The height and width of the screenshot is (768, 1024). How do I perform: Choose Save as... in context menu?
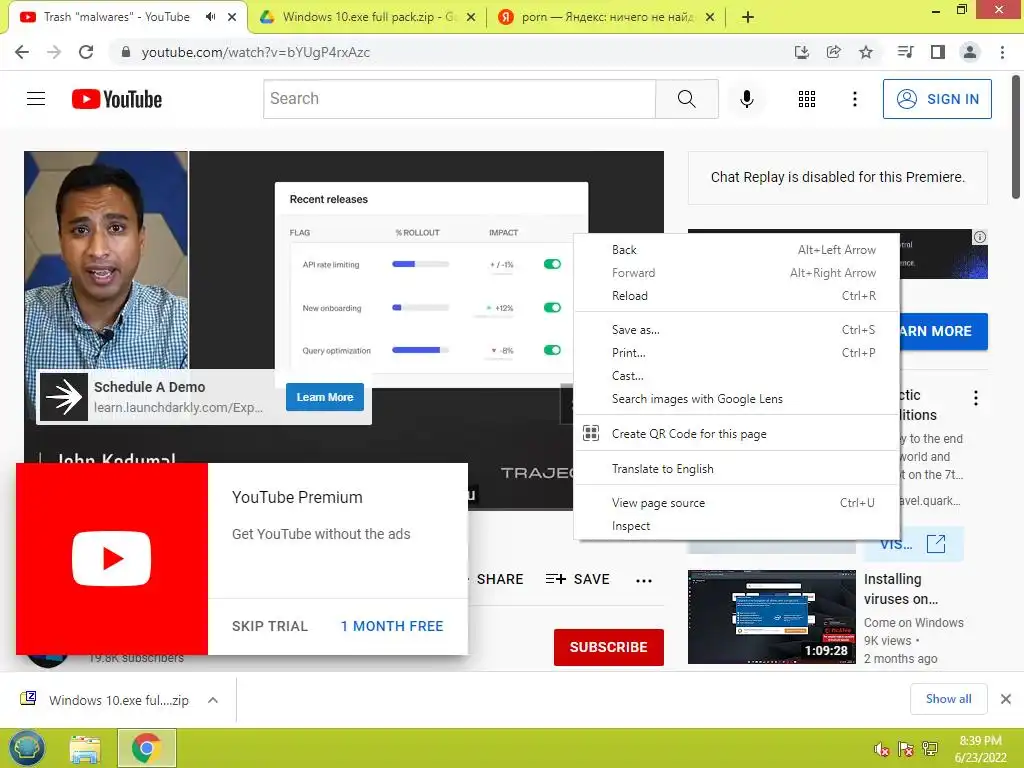(737, 330)
